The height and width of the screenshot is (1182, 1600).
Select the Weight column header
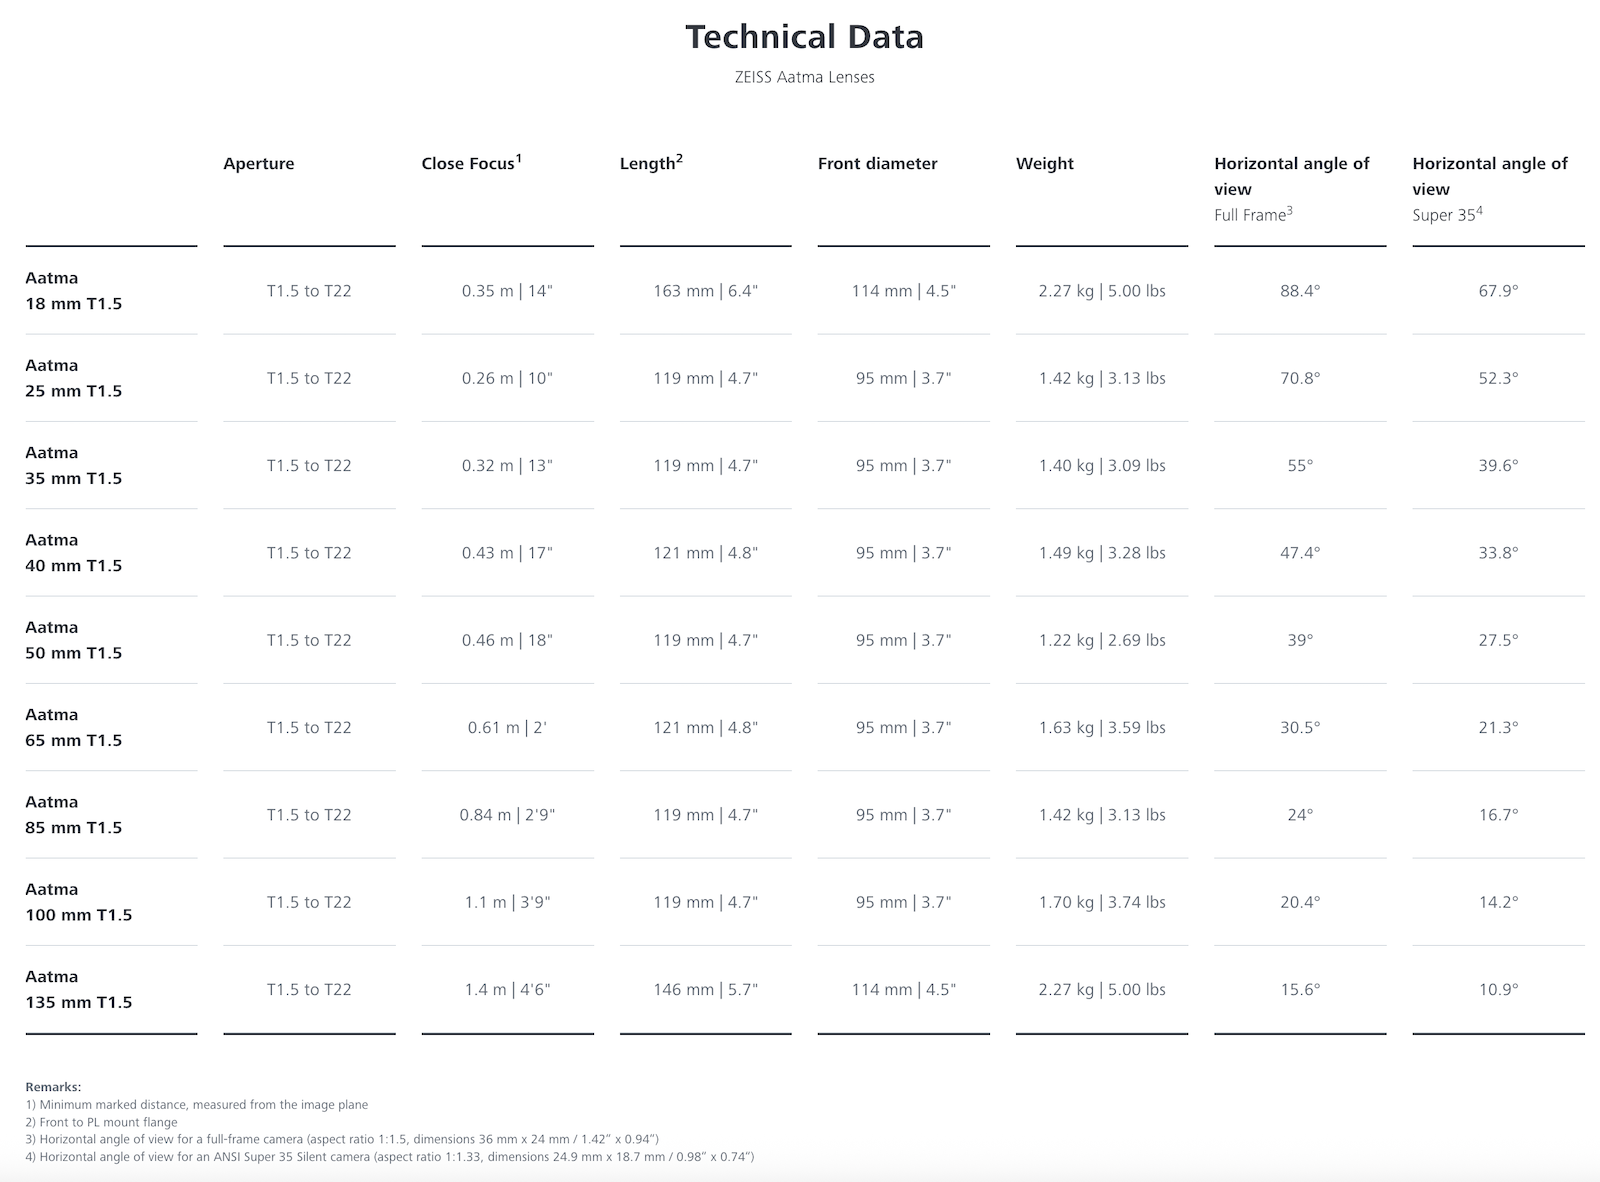coord(1044,164)
